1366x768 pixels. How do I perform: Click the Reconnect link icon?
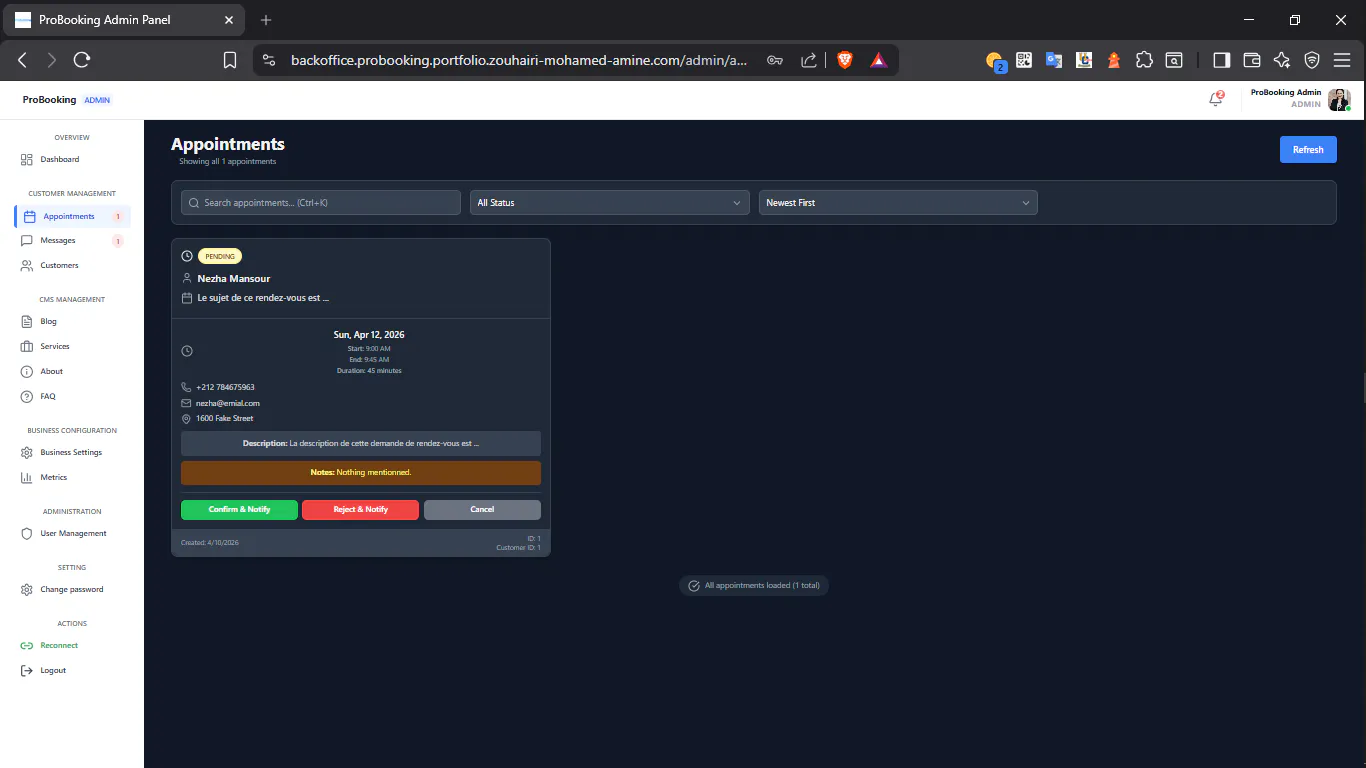click(27, 645)
